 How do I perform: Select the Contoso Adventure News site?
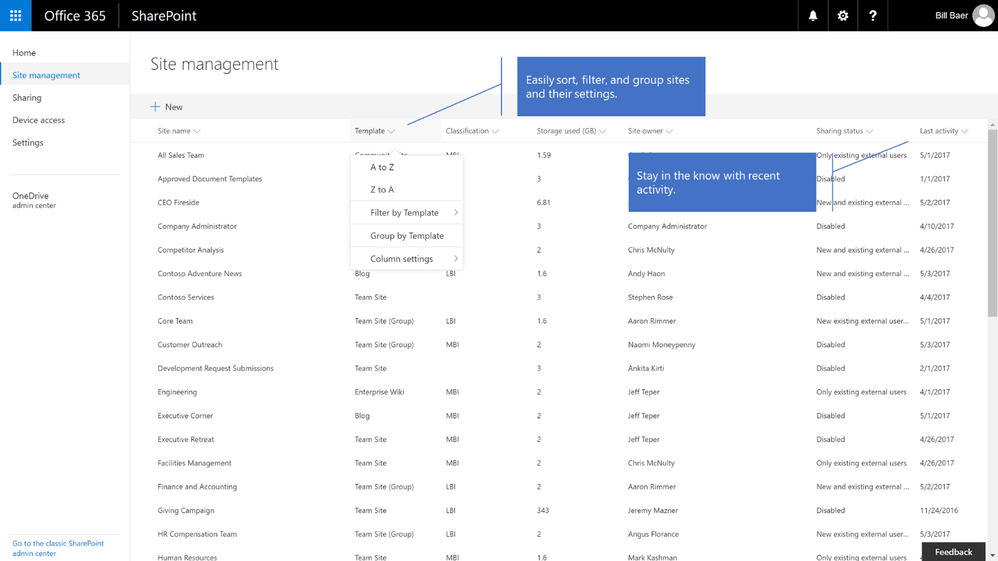click(200, 274)
